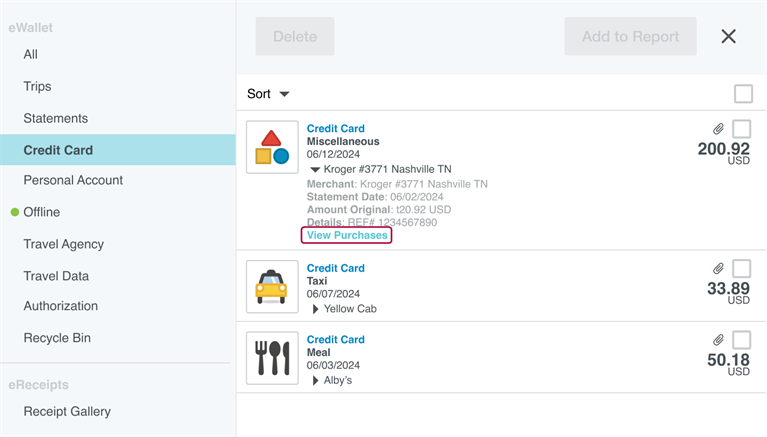The width and height of the screenshot is (767, 437).
Task: Click the Add to Report button
Action: 631,36
